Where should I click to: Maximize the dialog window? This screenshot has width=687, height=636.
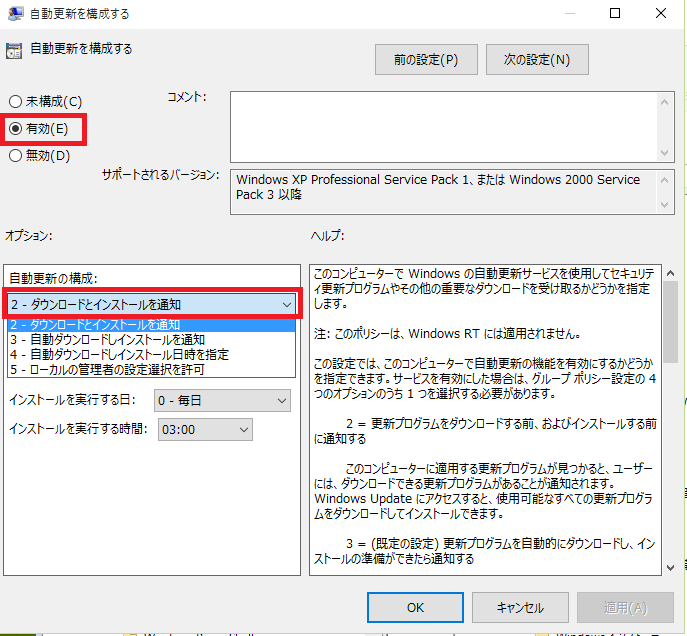(x=615, y=14)
